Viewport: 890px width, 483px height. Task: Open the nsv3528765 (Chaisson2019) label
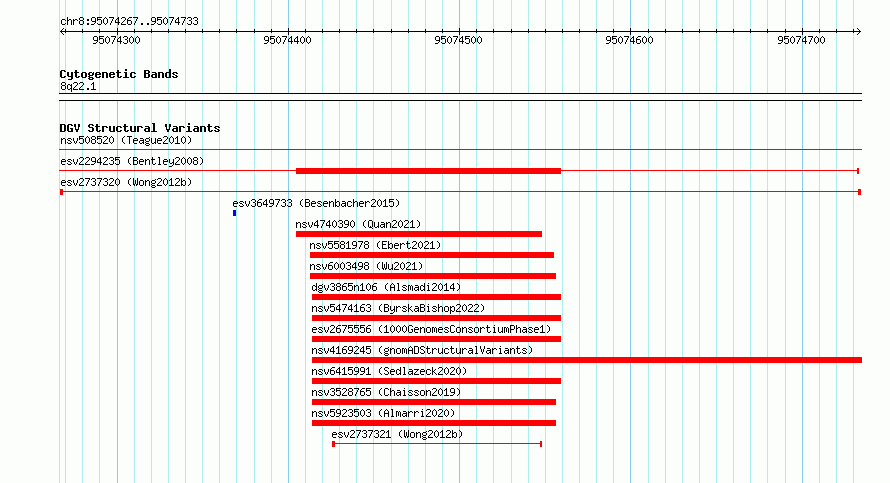coord(386,392)
